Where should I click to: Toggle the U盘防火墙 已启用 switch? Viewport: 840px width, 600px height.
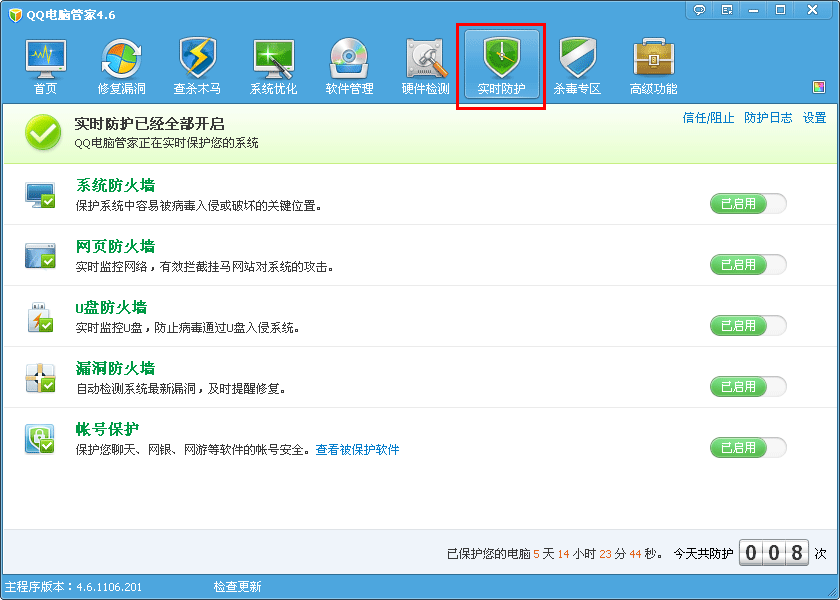(748, 326)
